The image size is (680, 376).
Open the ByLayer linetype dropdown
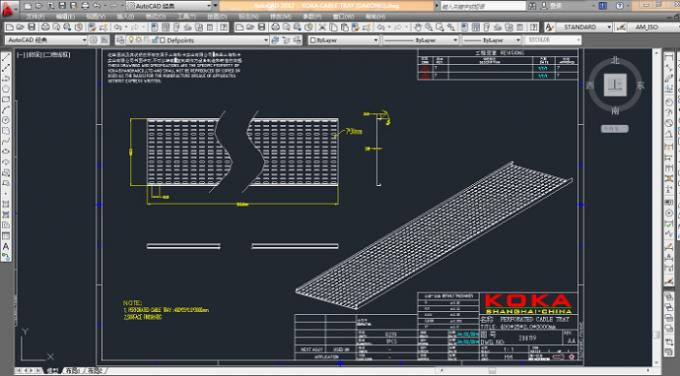(455, 40)
